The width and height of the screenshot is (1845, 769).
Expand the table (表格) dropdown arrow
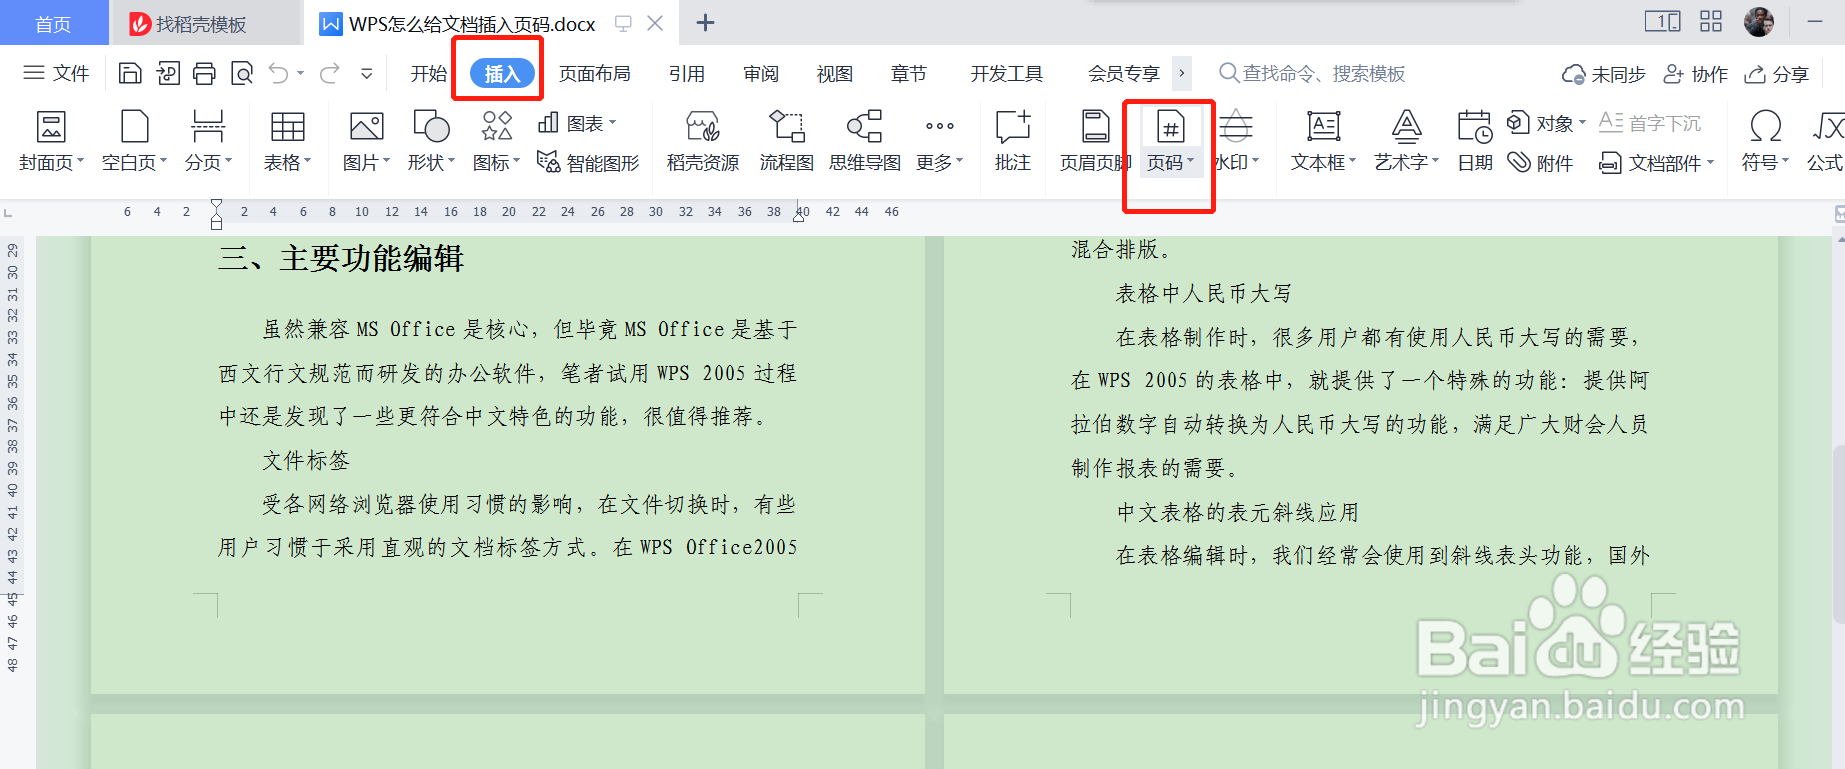point(307,161)
